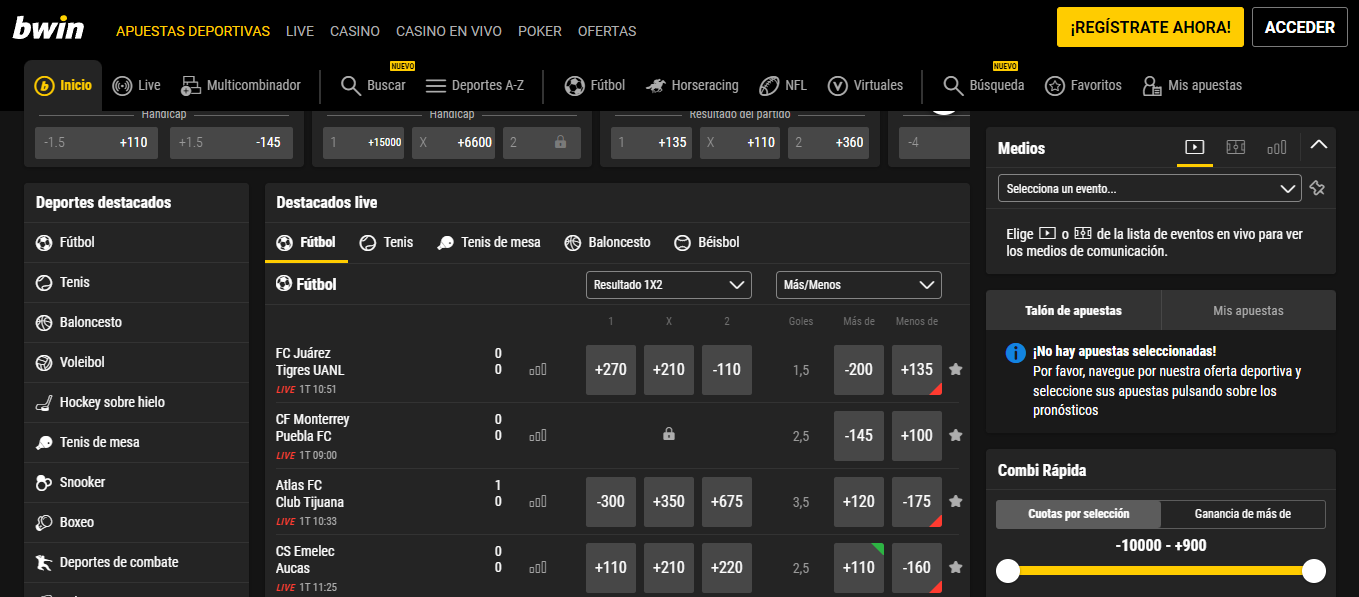
Task: Open the Selecciona un evento dropdown
Action: 1149,188
